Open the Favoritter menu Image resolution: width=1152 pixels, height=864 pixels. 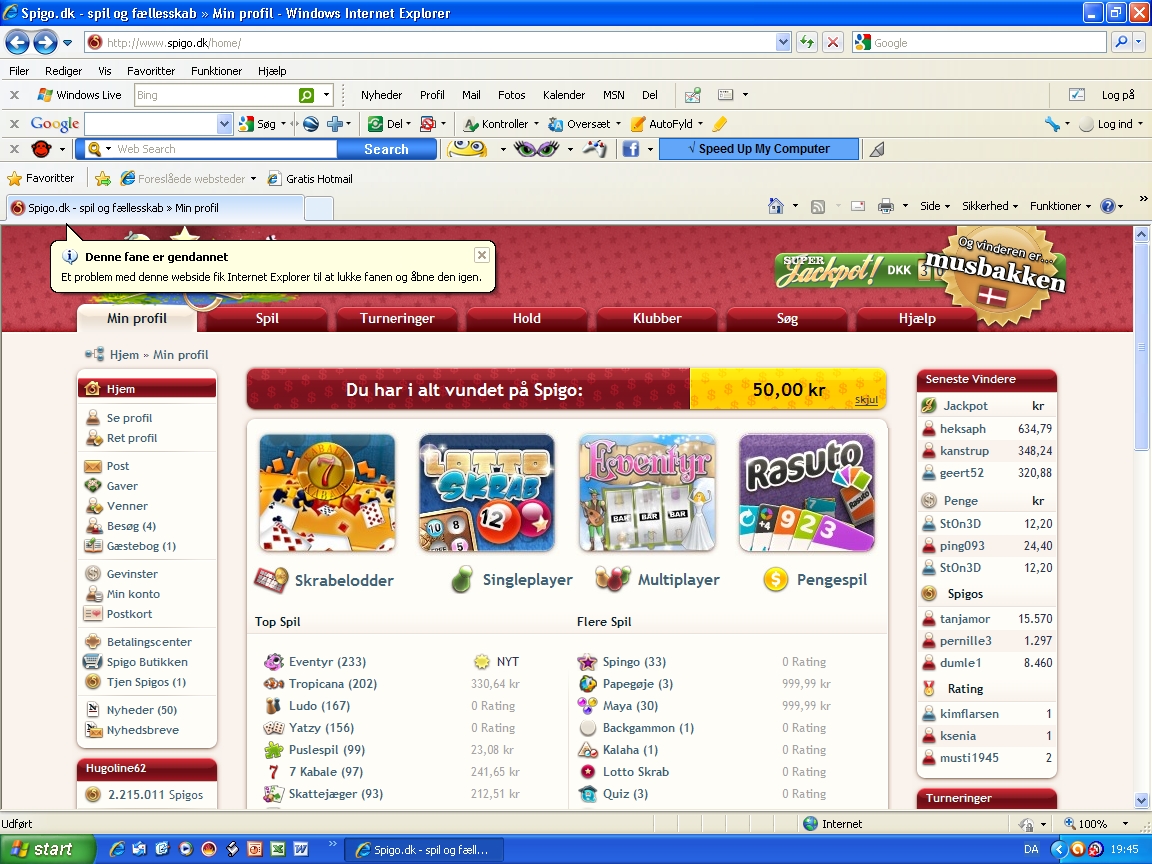pos(150,71)
